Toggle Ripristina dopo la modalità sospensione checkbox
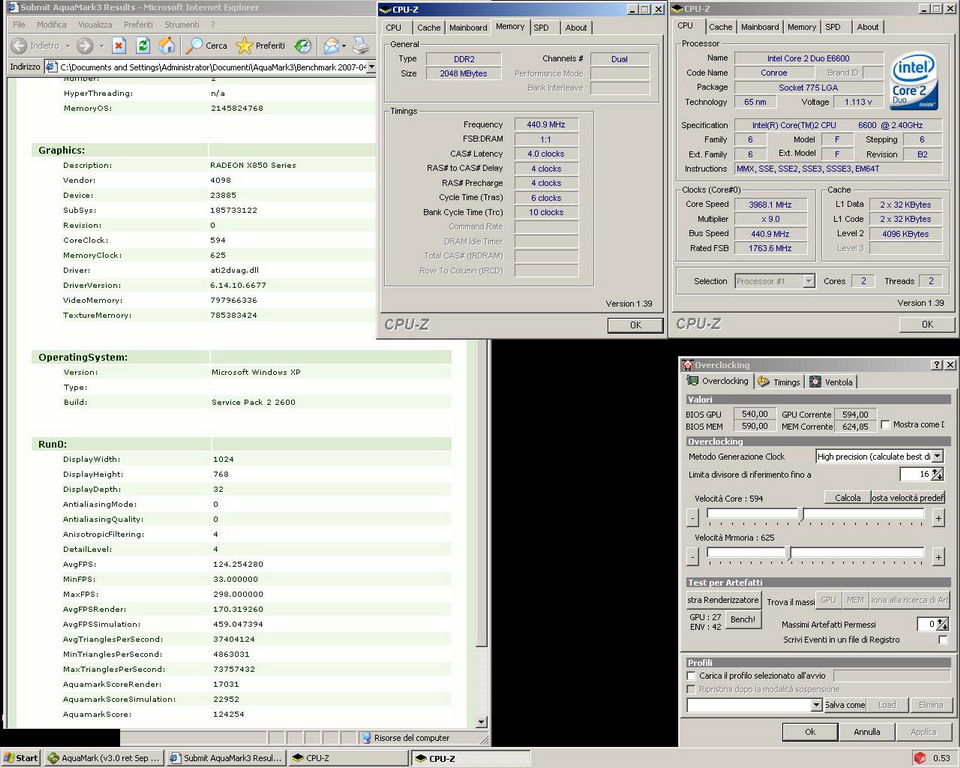Image resolution: width=960 pixels, height=768 pixels. click(691, 689)
